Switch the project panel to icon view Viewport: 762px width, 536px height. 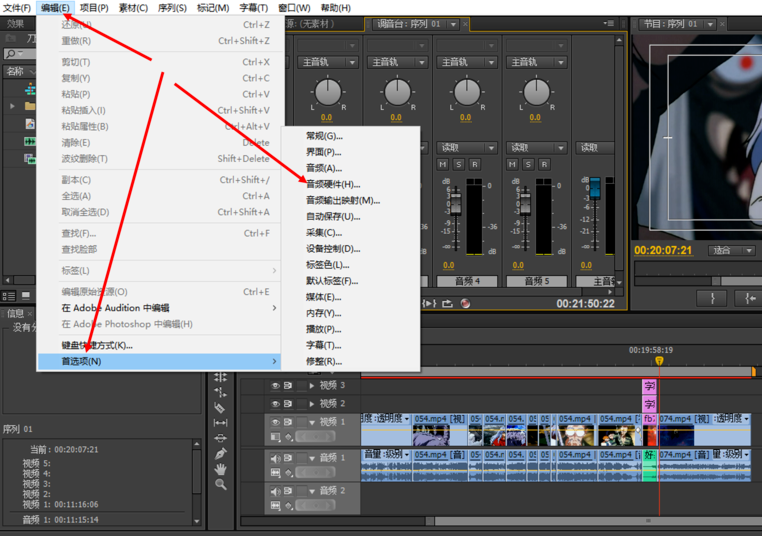click(26, 295)
